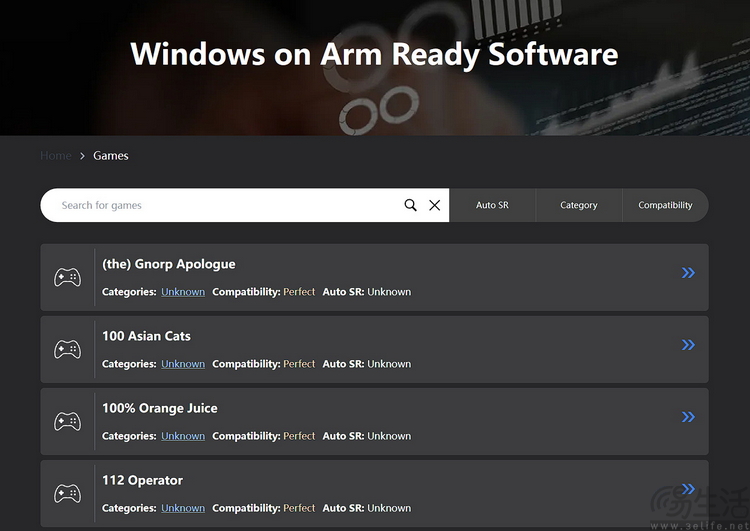Open the Category filter dropdown
Image resolution: width=750 pixels, height=531 pixels.
[x=578, y=205]
